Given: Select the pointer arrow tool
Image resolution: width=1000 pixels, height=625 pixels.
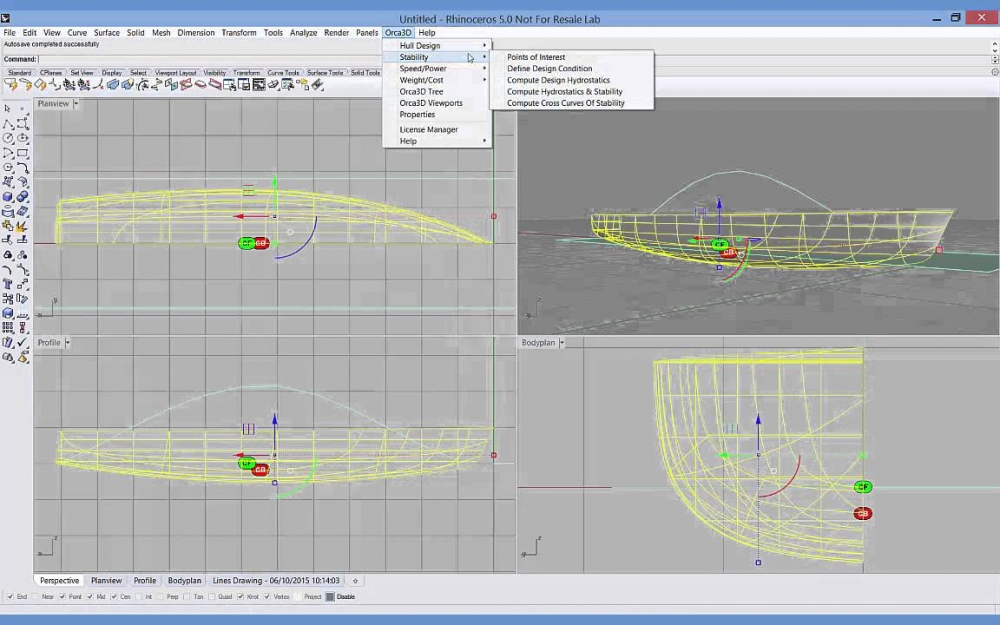Looking at the screenshot, I should coord(8,108).
